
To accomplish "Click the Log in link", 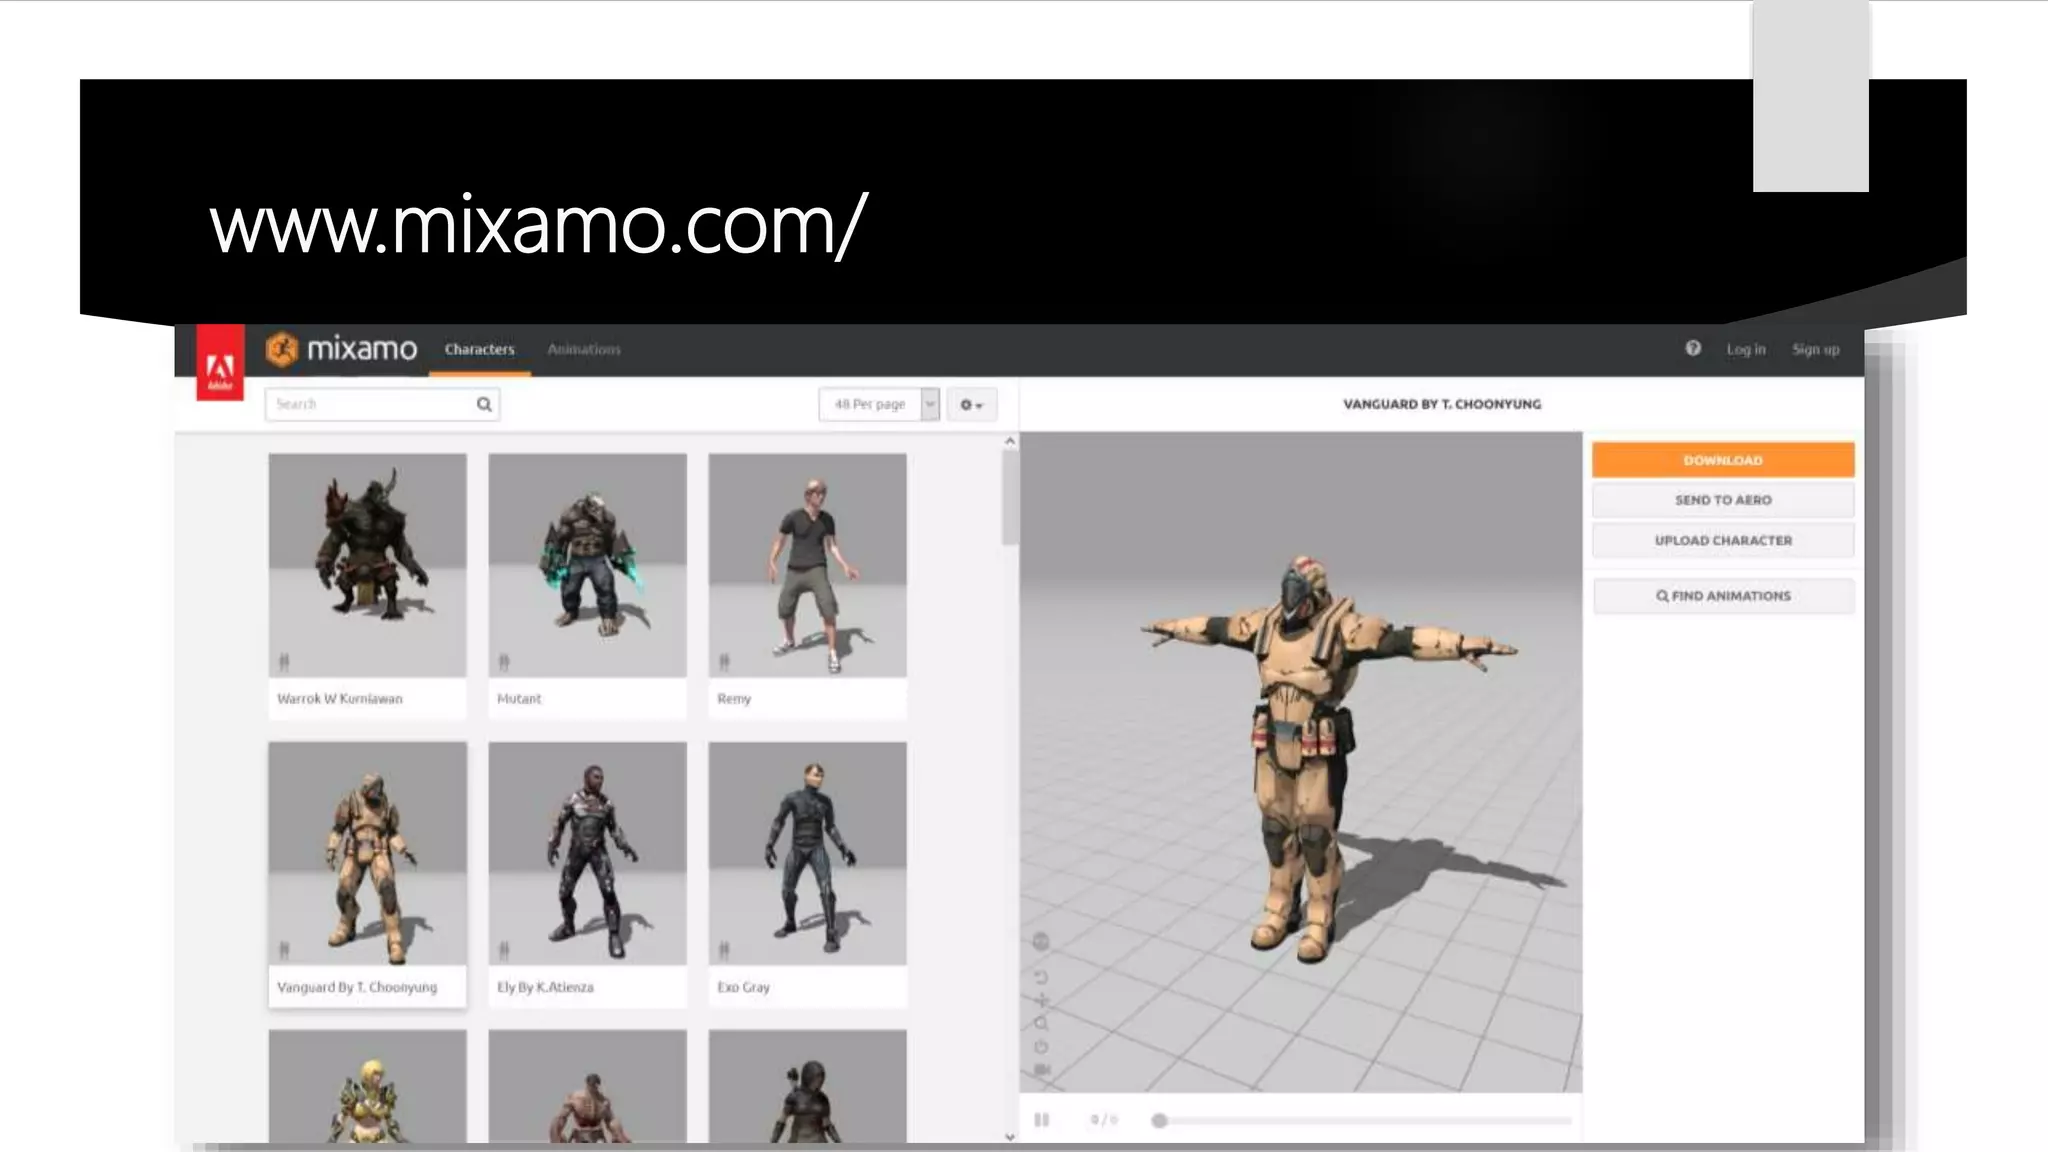I will pyautogui.click(x=1745, y=349).
